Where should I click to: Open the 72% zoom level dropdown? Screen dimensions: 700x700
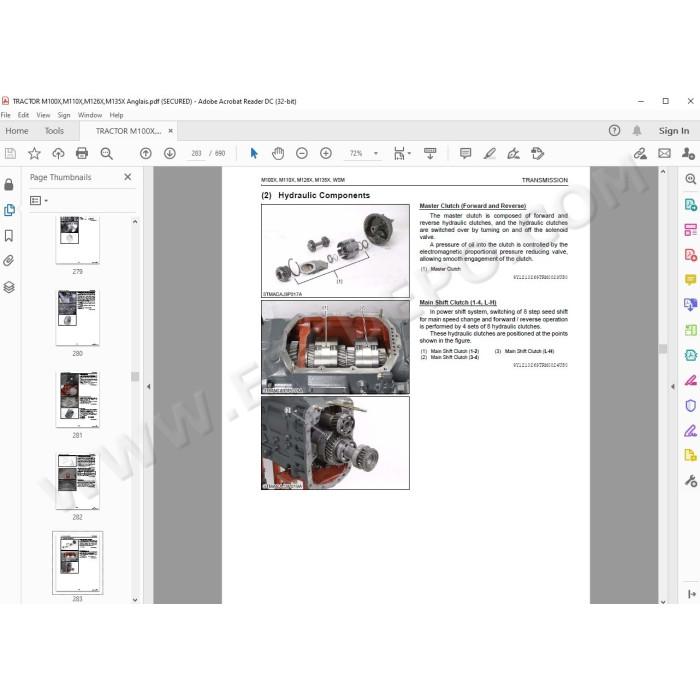pos(376,153)
